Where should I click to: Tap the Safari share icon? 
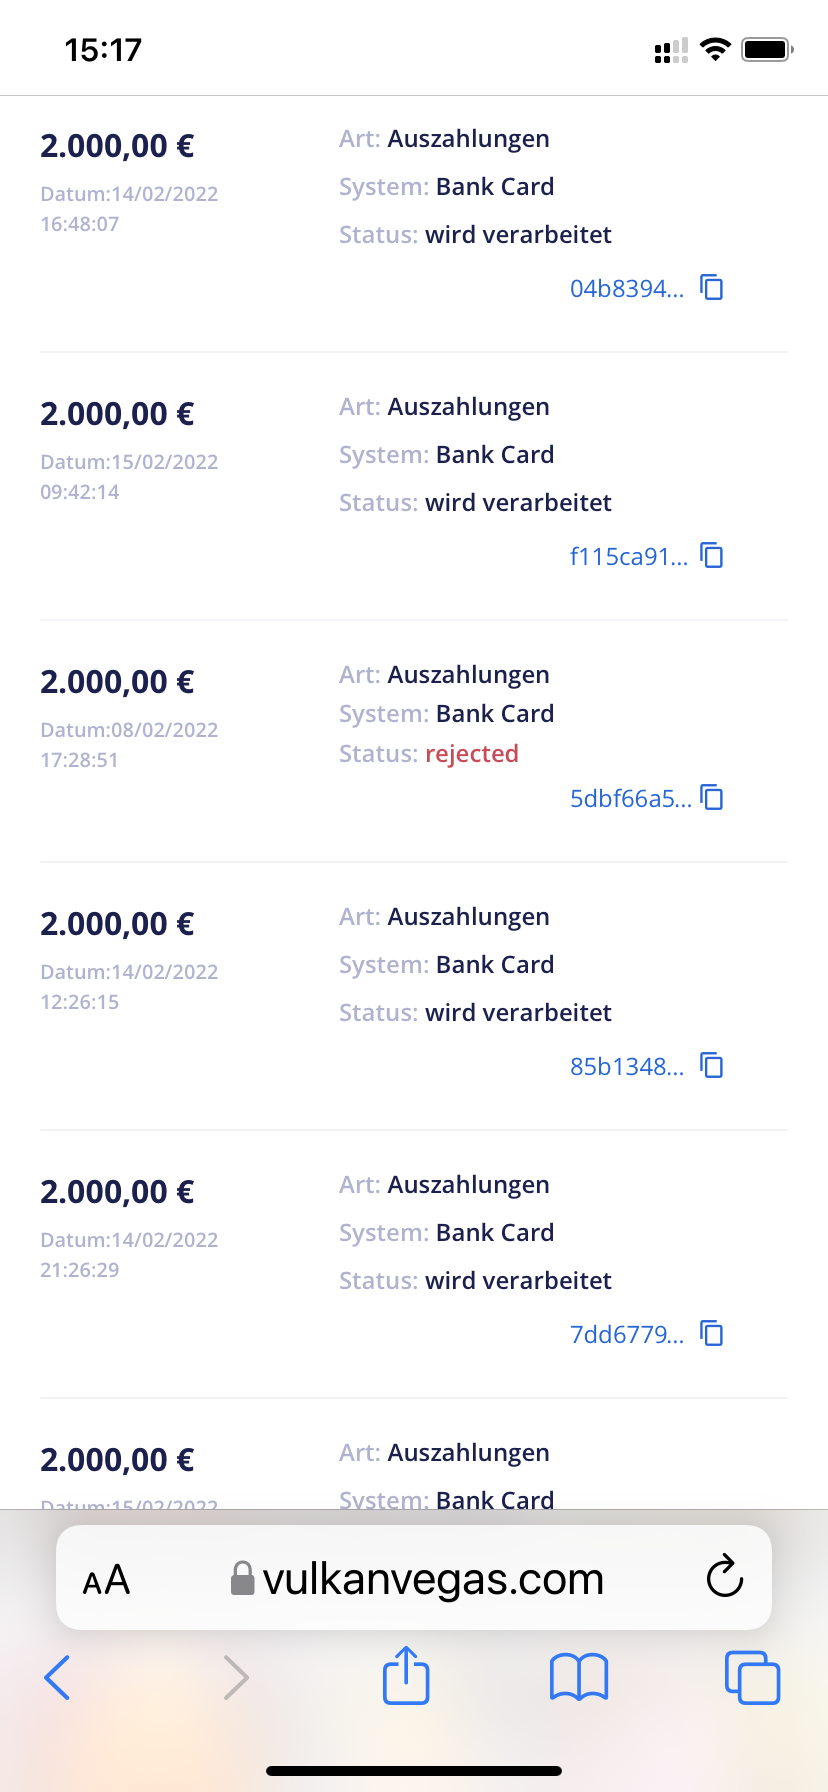click(406, 1675)
